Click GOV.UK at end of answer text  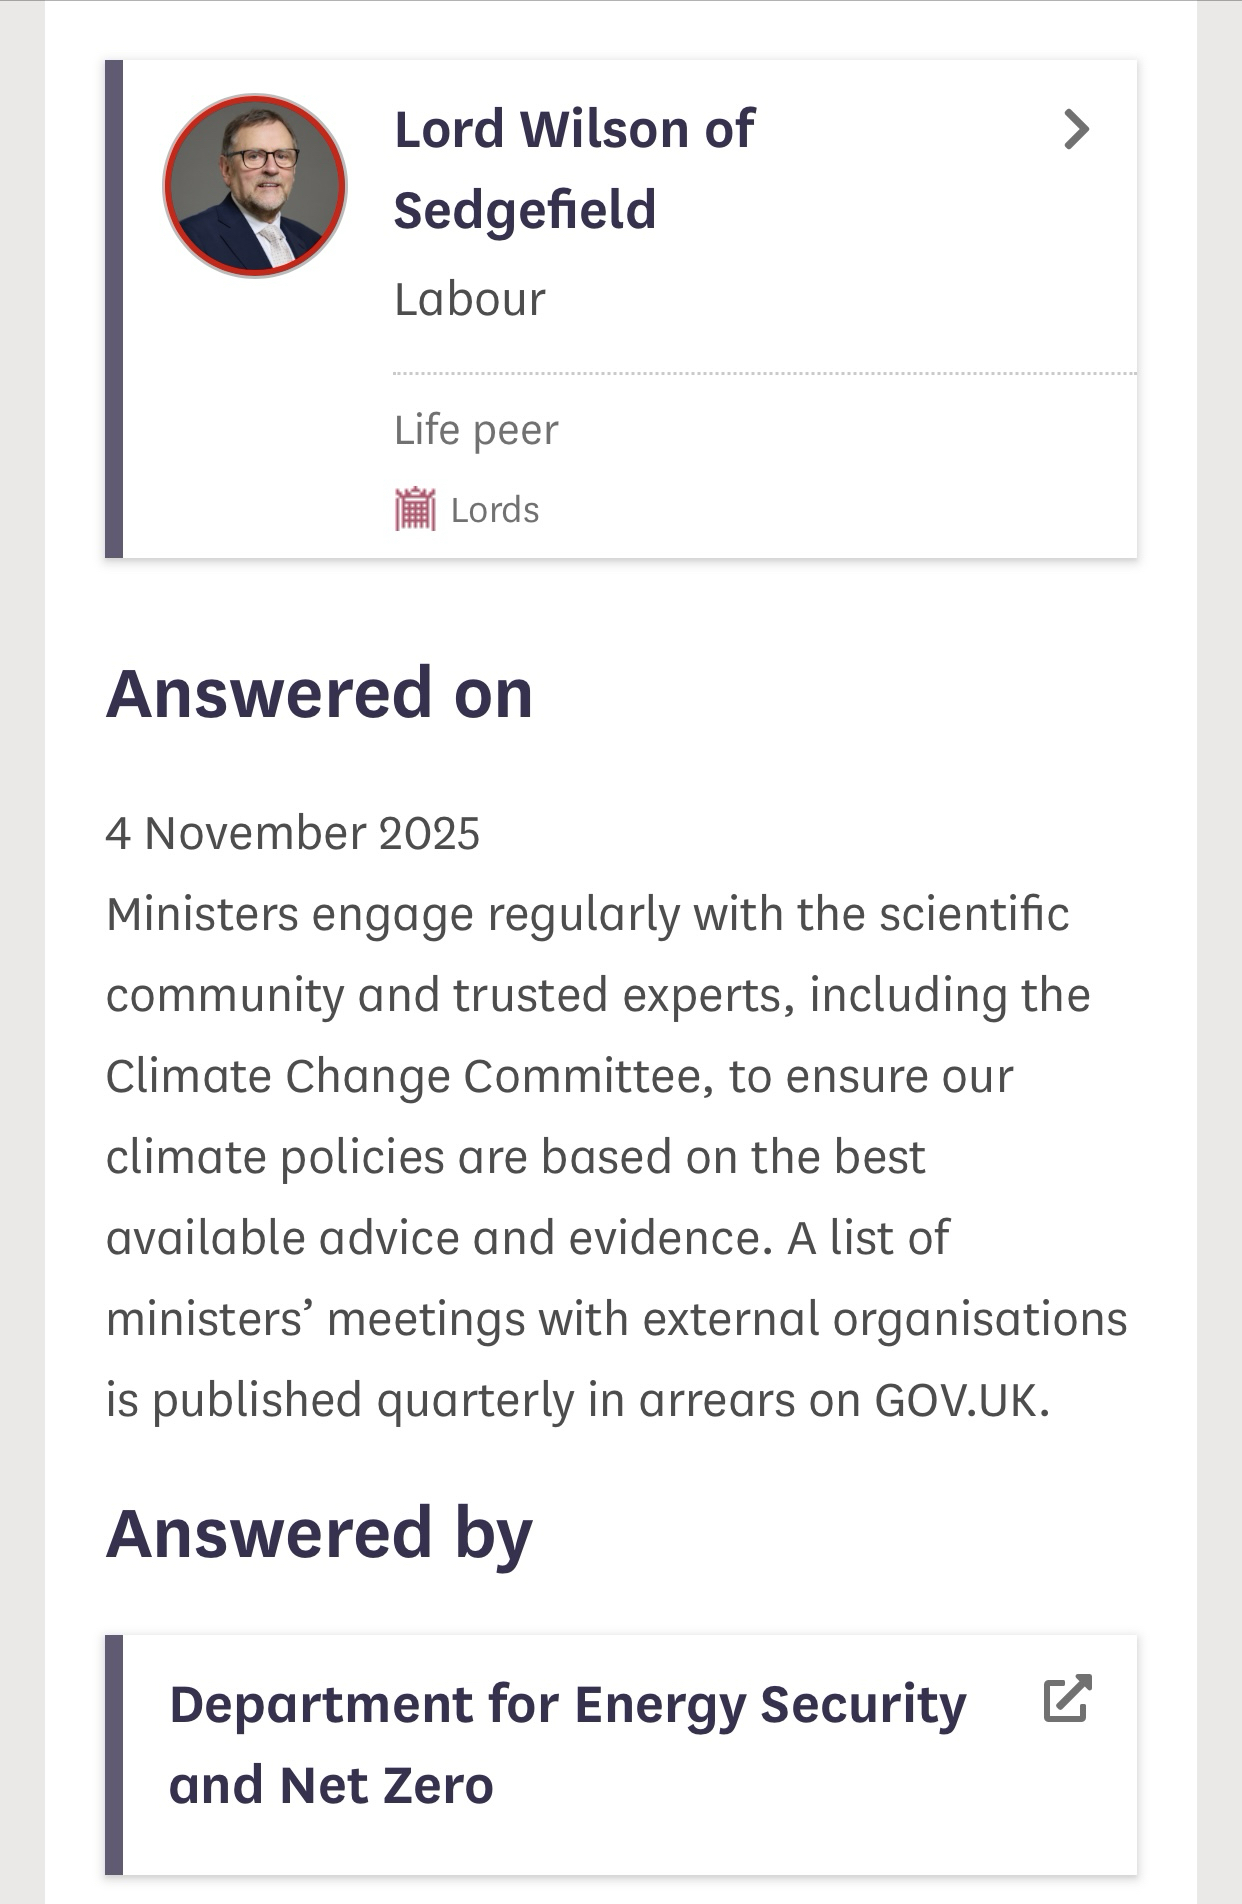point(961,1400)
